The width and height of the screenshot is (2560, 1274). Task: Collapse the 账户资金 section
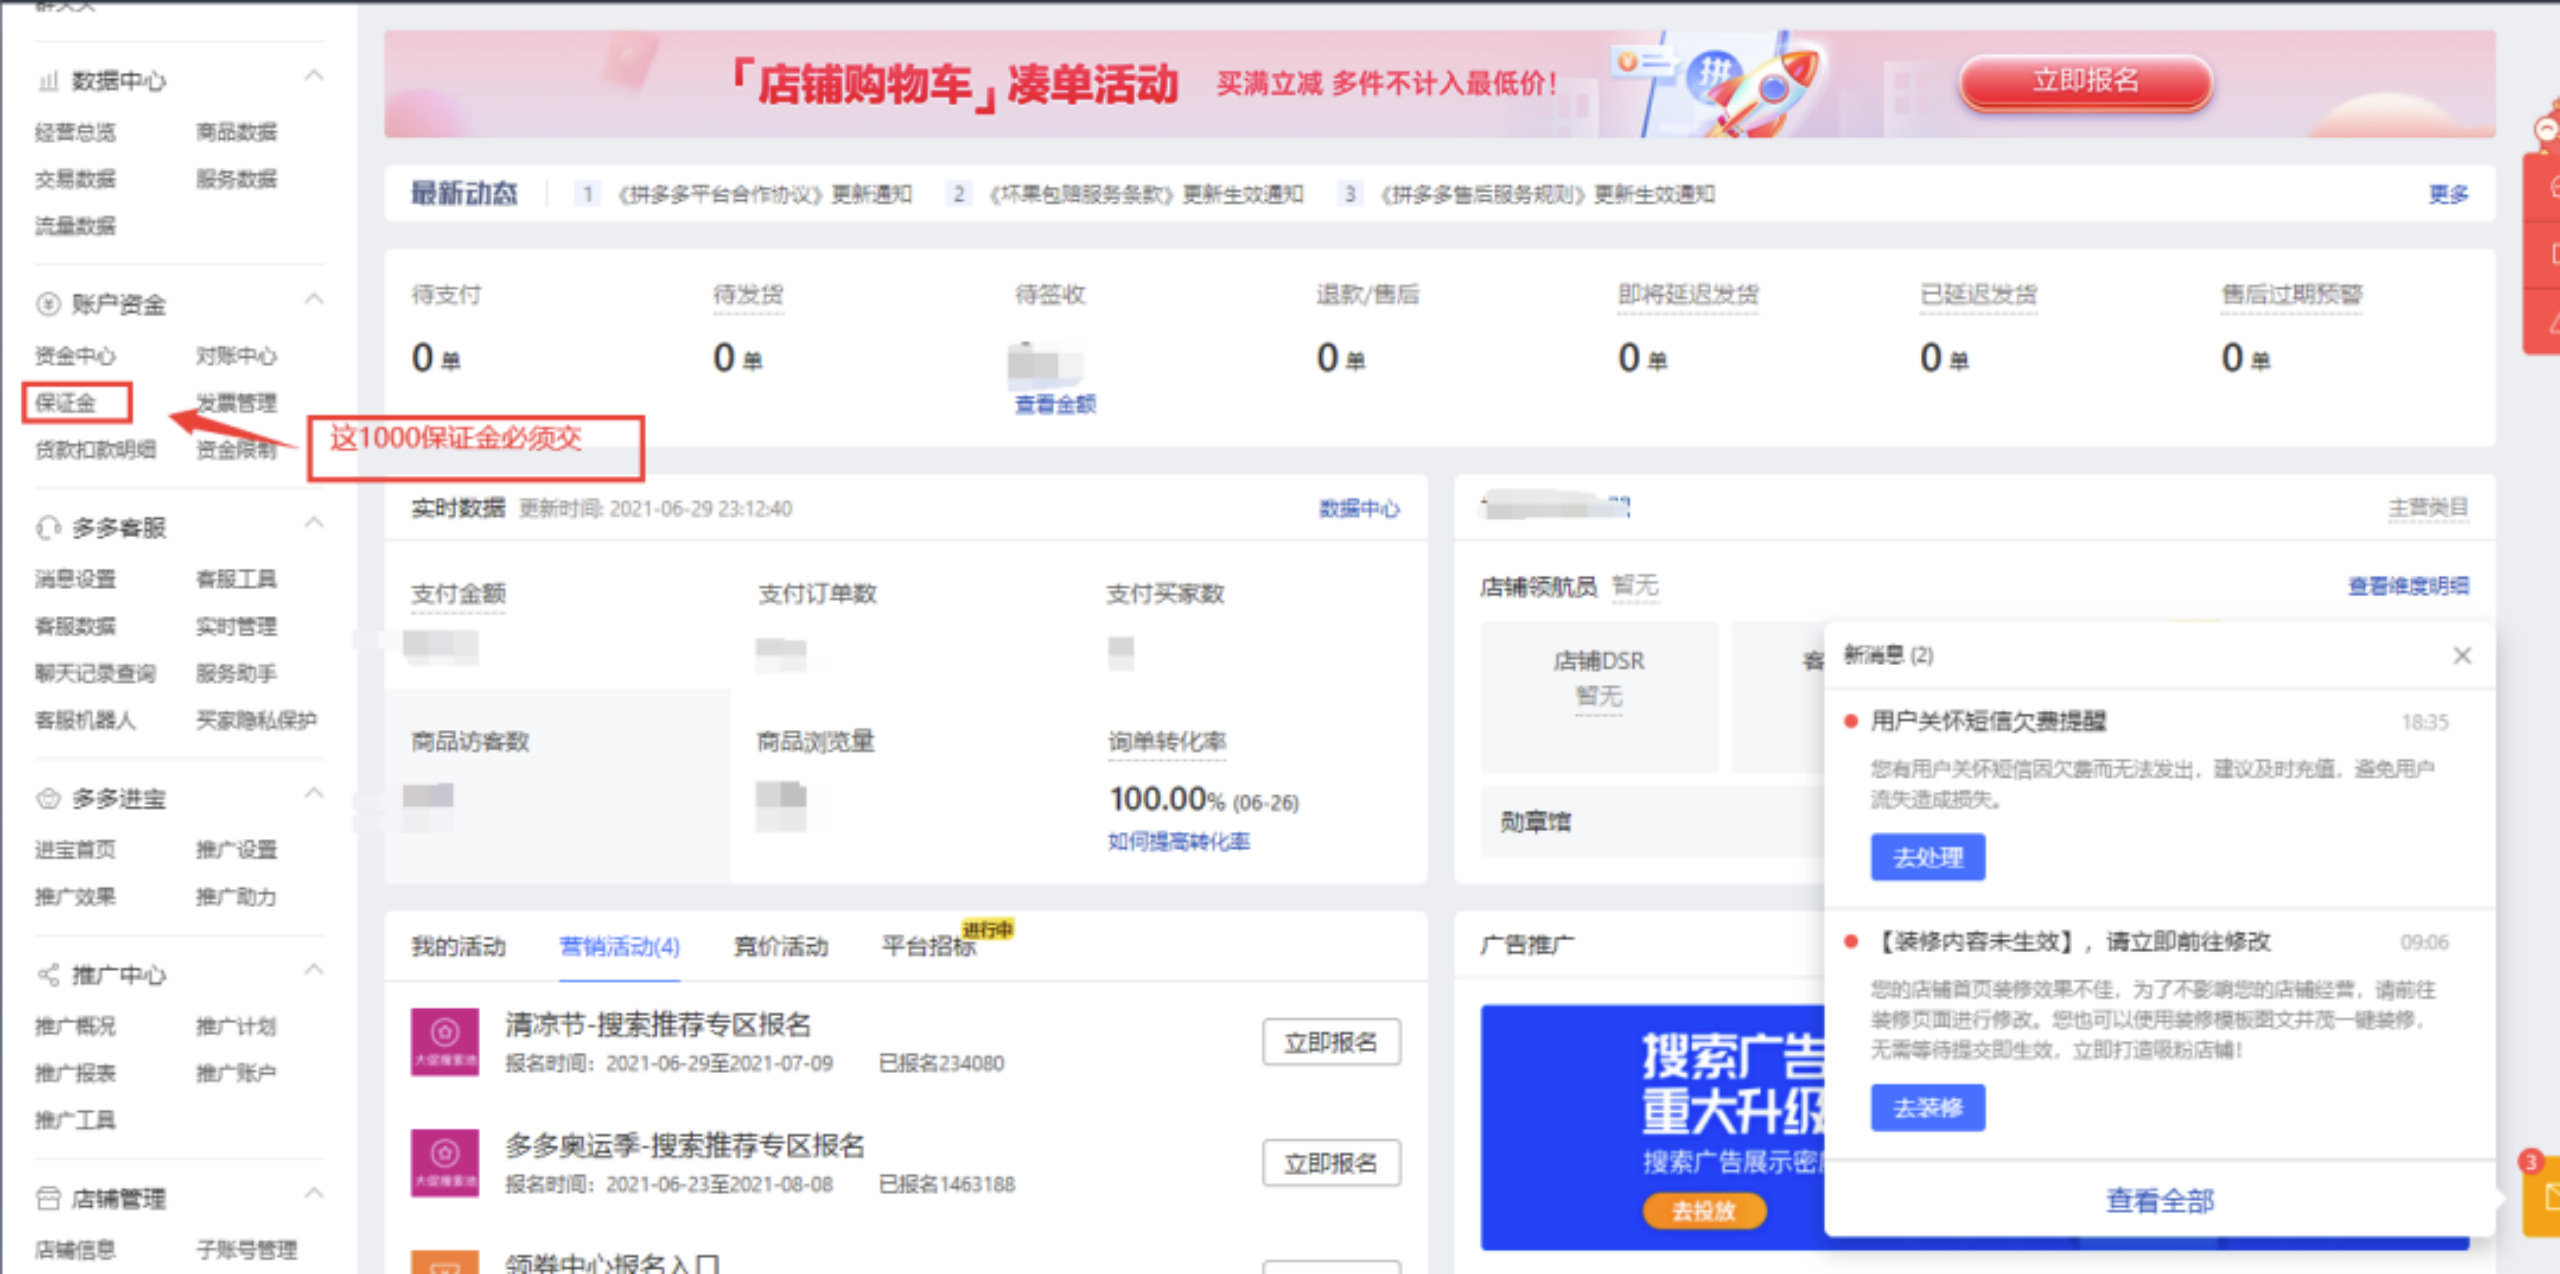click(314, 300)
